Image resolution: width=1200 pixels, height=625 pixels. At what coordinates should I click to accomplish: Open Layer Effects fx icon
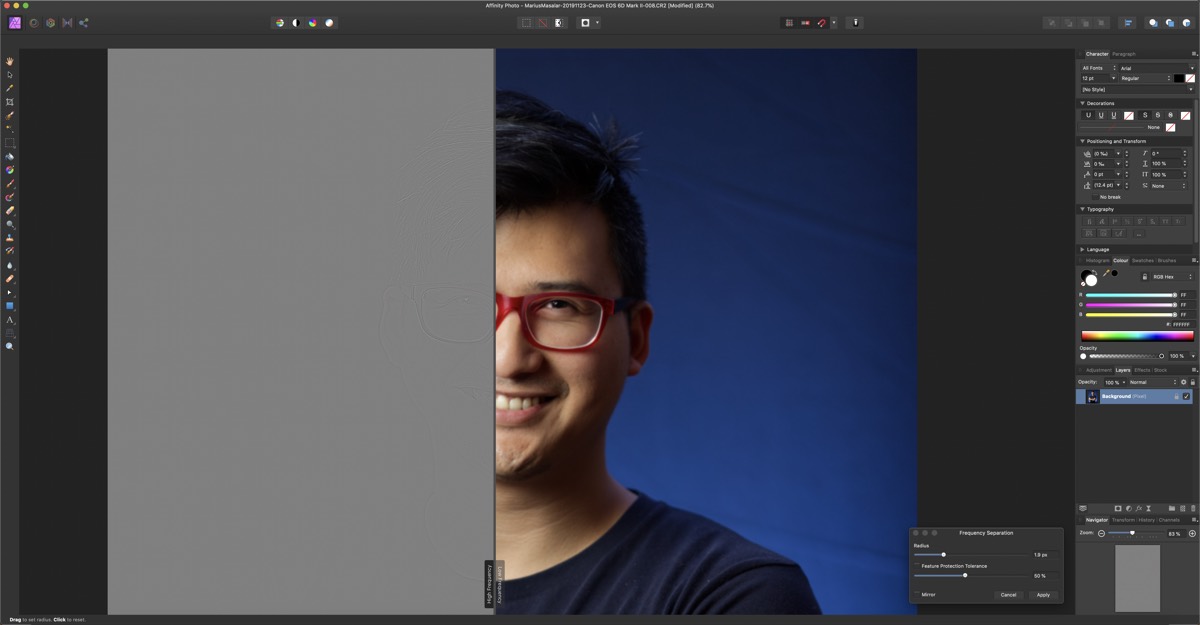click(x=1138, y=508)
